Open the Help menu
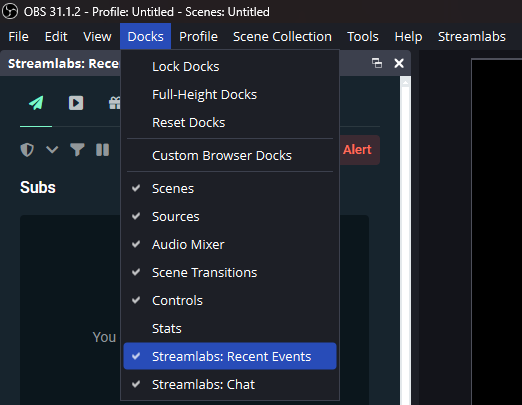Viewport: 522px width, 405px height. pos(408,37)
